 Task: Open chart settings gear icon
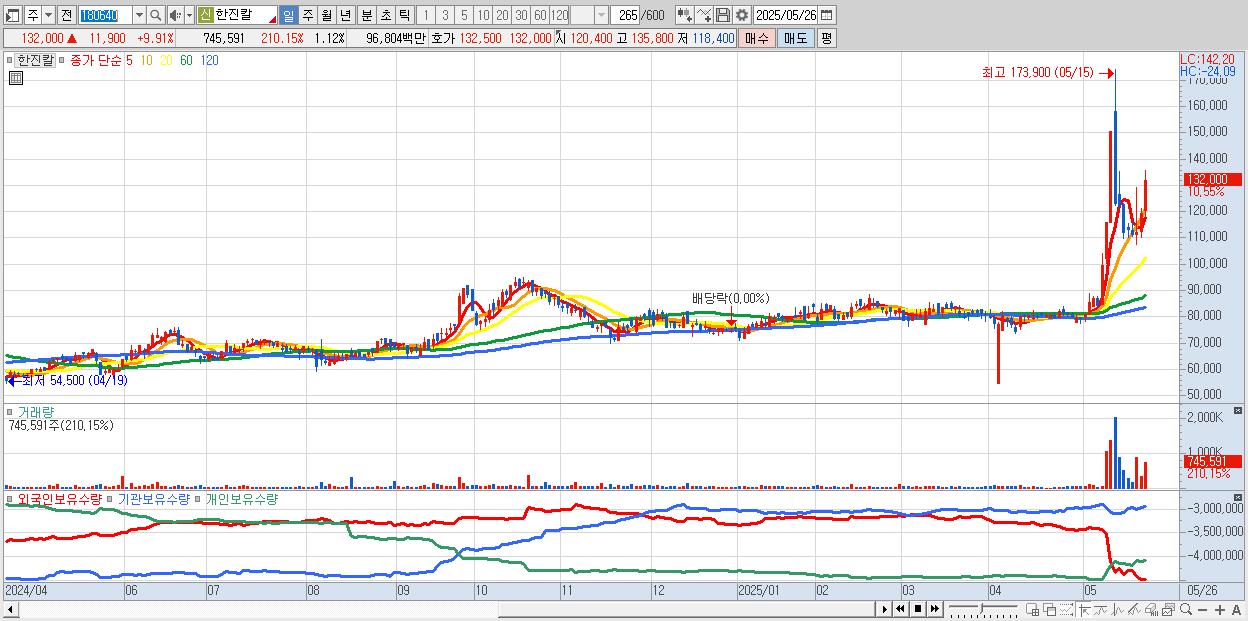[741, 15]
